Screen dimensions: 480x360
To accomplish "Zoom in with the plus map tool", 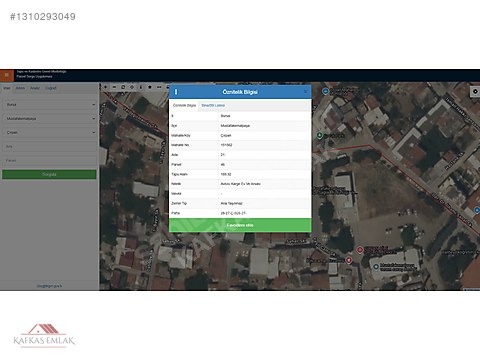I will click(106, 87).
